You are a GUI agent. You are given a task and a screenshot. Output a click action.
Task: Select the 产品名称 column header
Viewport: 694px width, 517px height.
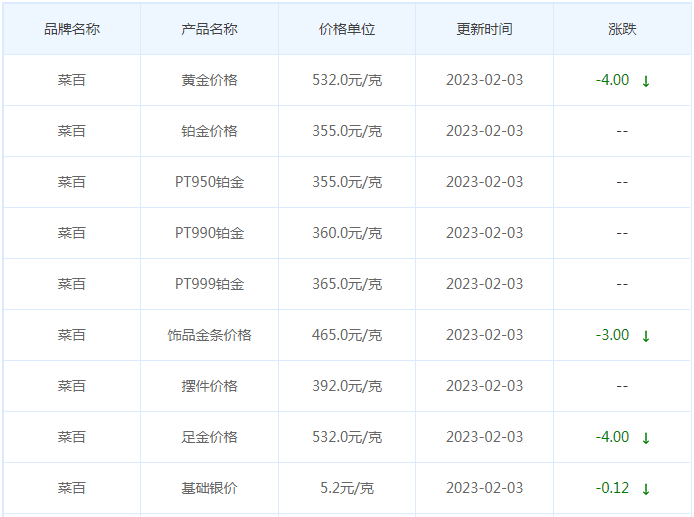(x=209, y=29)
